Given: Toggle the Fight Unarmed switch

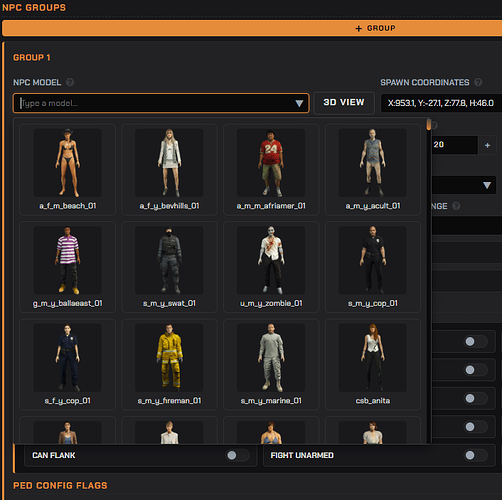Looking at the screenshot, I should tap(476, 455).
